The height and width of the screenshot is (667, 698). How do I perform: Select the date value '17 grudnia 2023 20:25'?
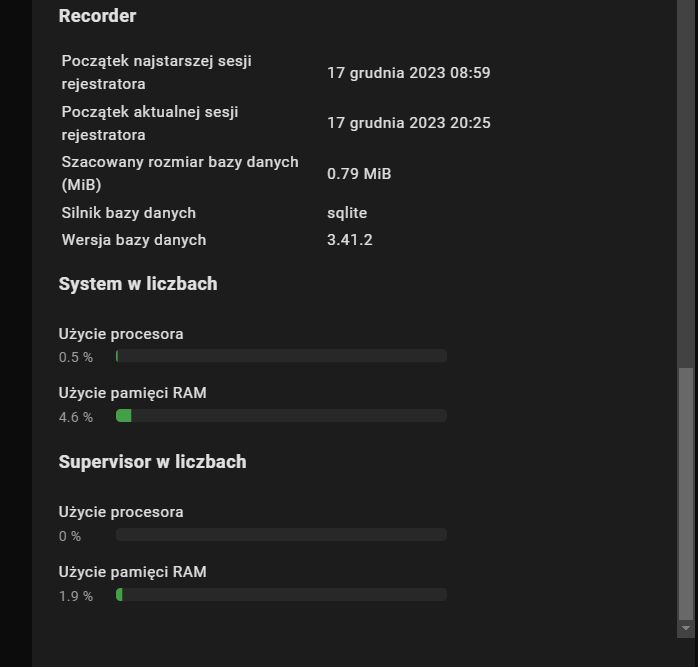click(409, 123)
